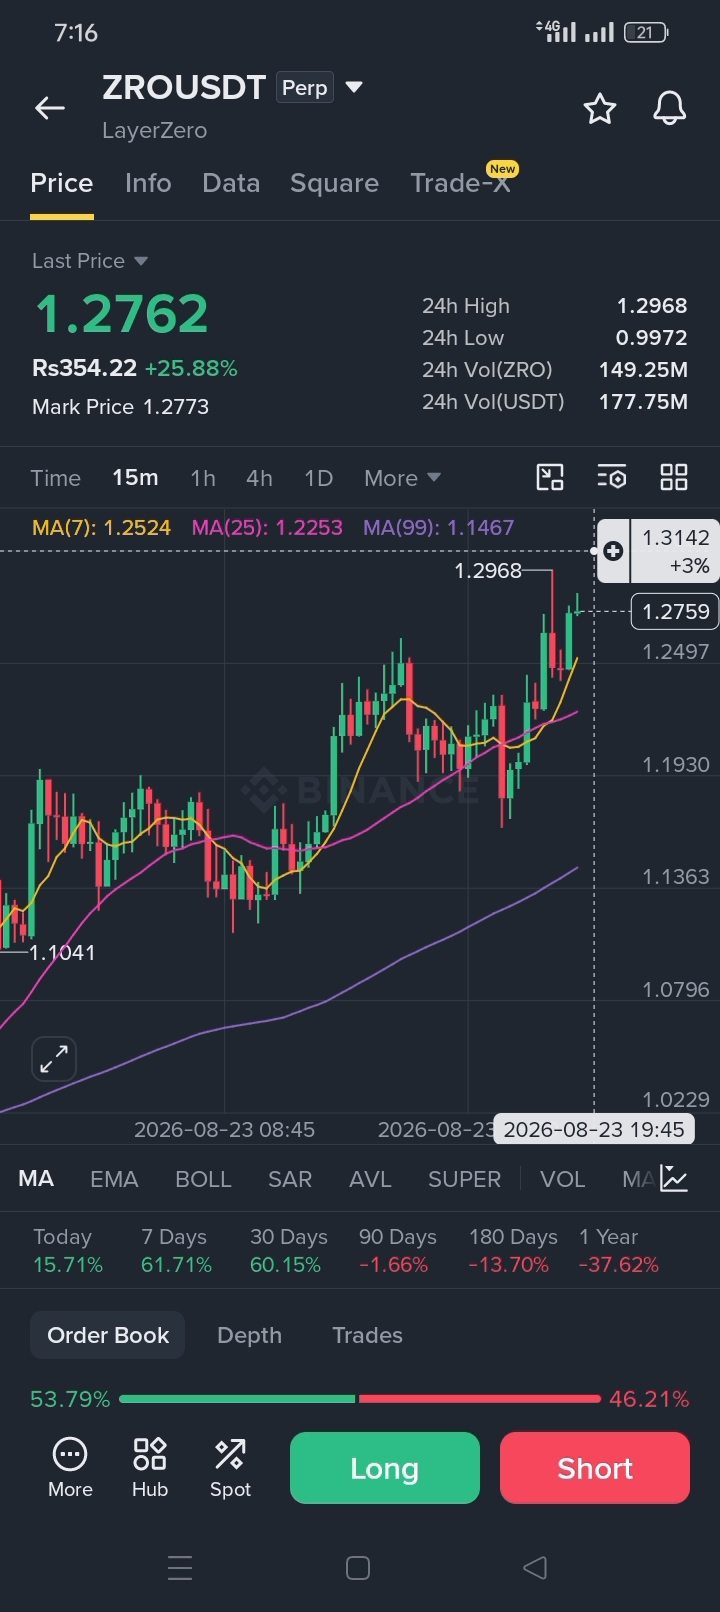Toggle the VOL indicator
720x1612 pixels.
pos(562,1179)
